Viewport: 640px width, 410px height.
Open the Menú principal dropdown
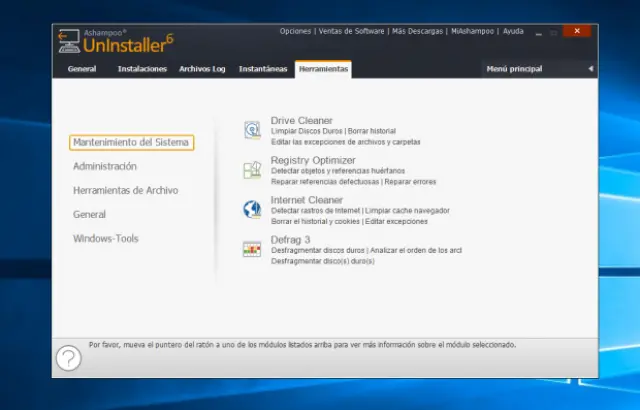pos(513,69)
